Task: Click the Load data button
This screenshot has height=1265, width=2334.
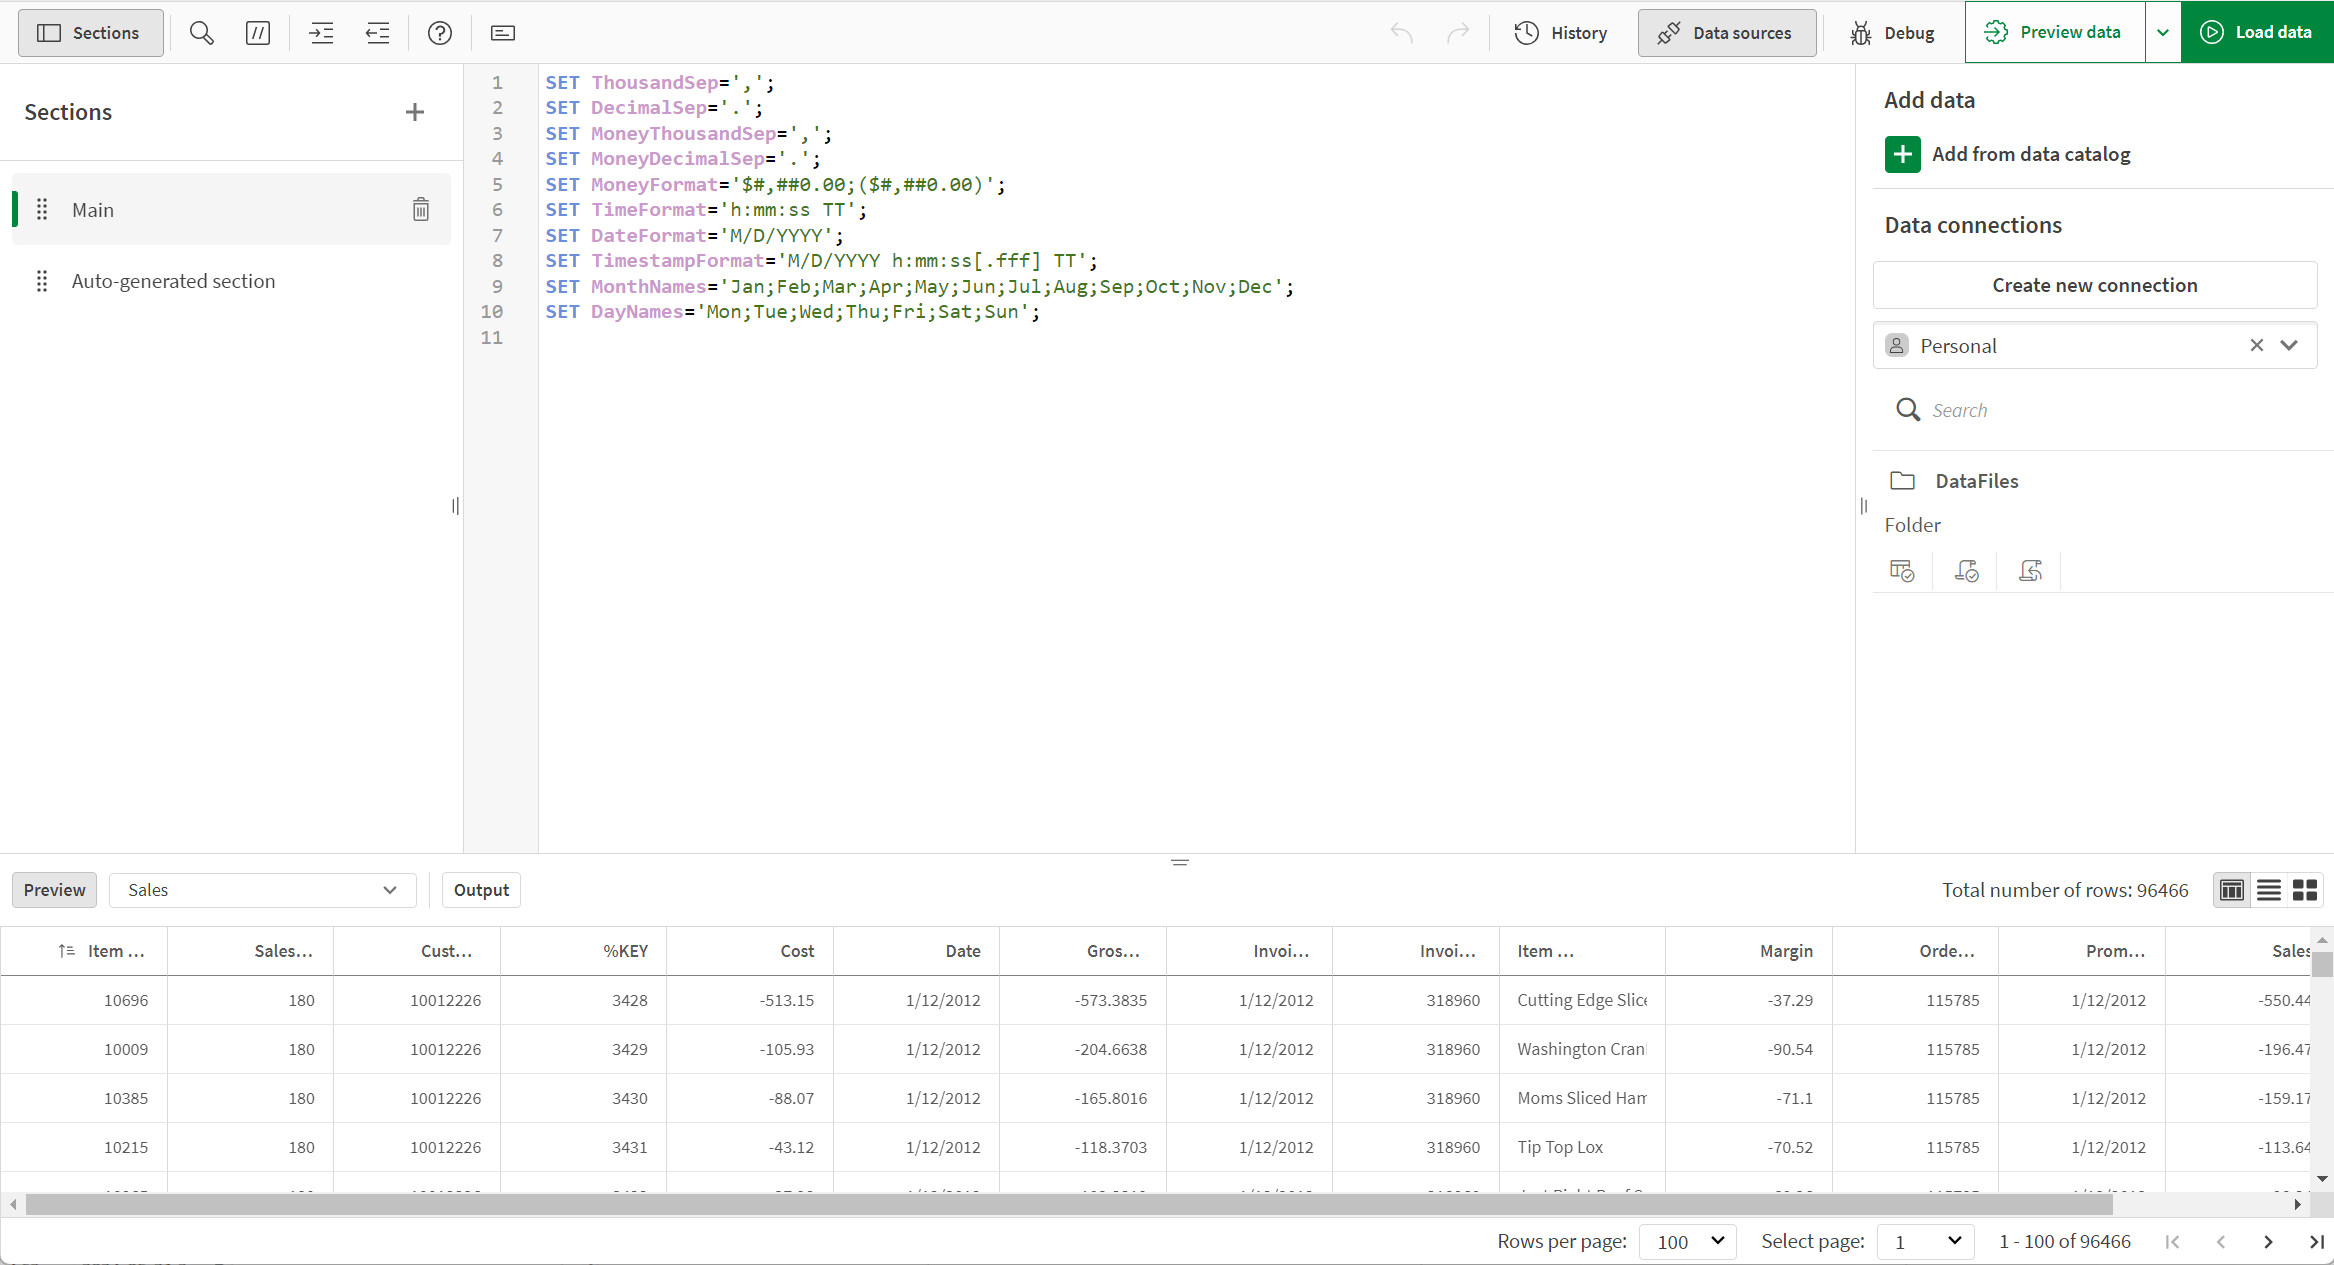Action: tap(2256, 33)
